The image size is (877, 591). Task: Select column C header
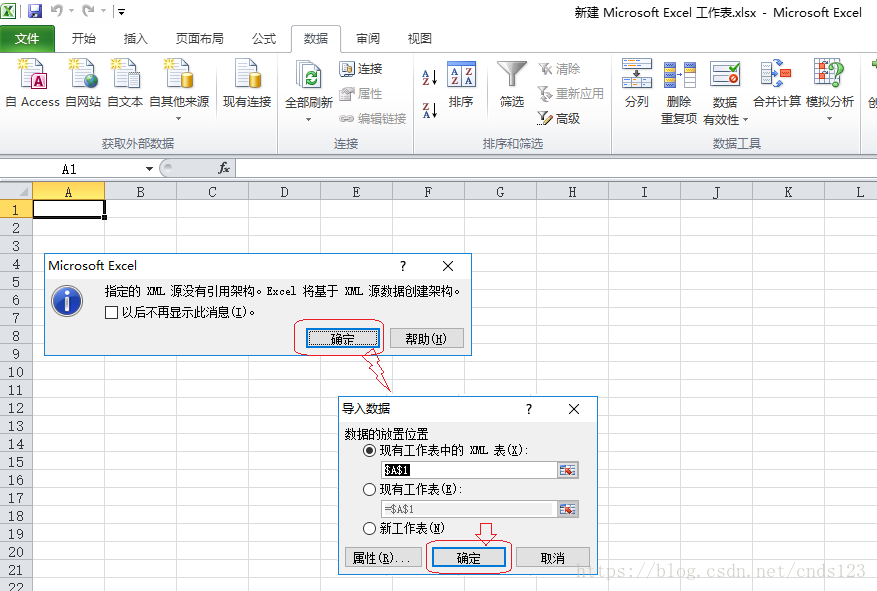(212, 192)
